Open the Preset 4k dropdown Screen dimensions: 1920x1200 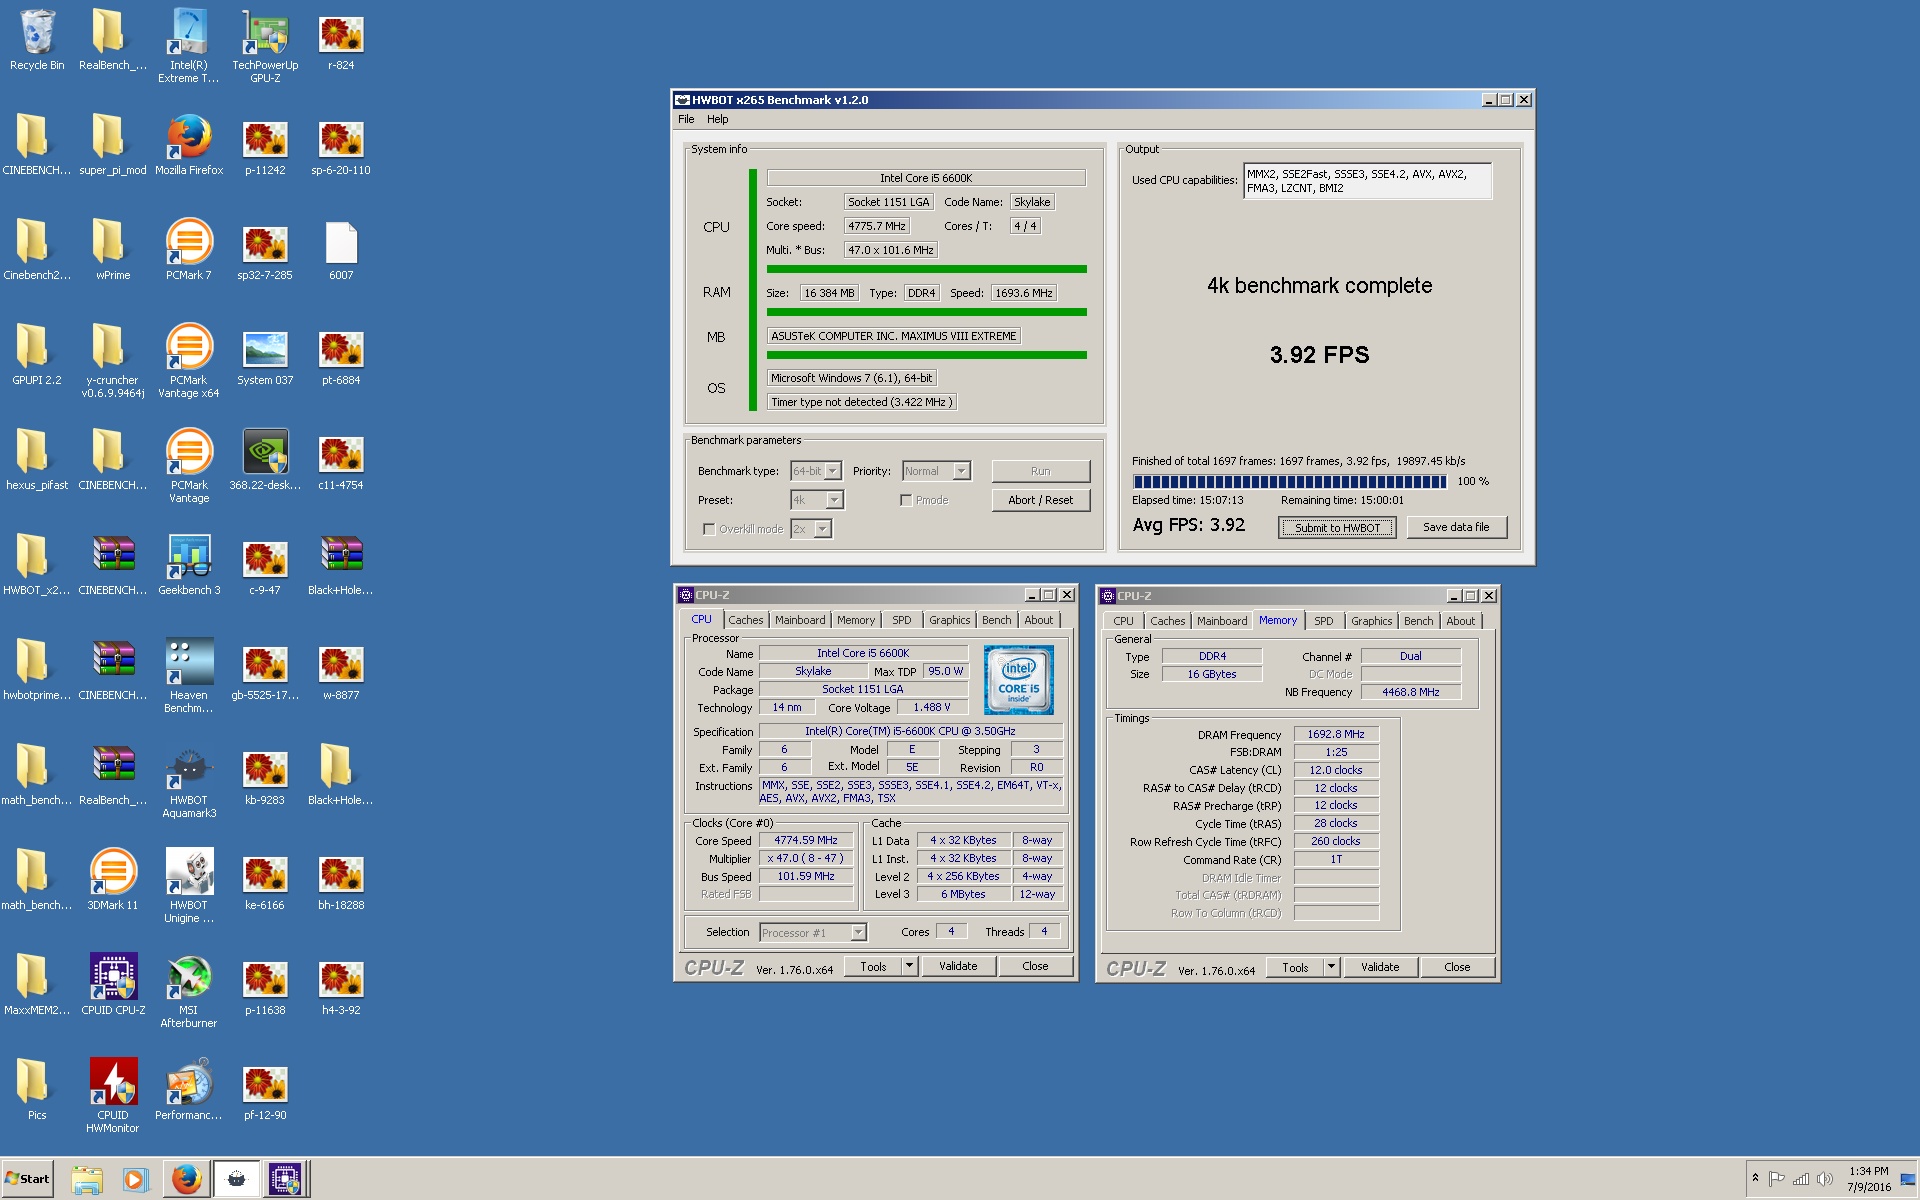pos(834,500)
